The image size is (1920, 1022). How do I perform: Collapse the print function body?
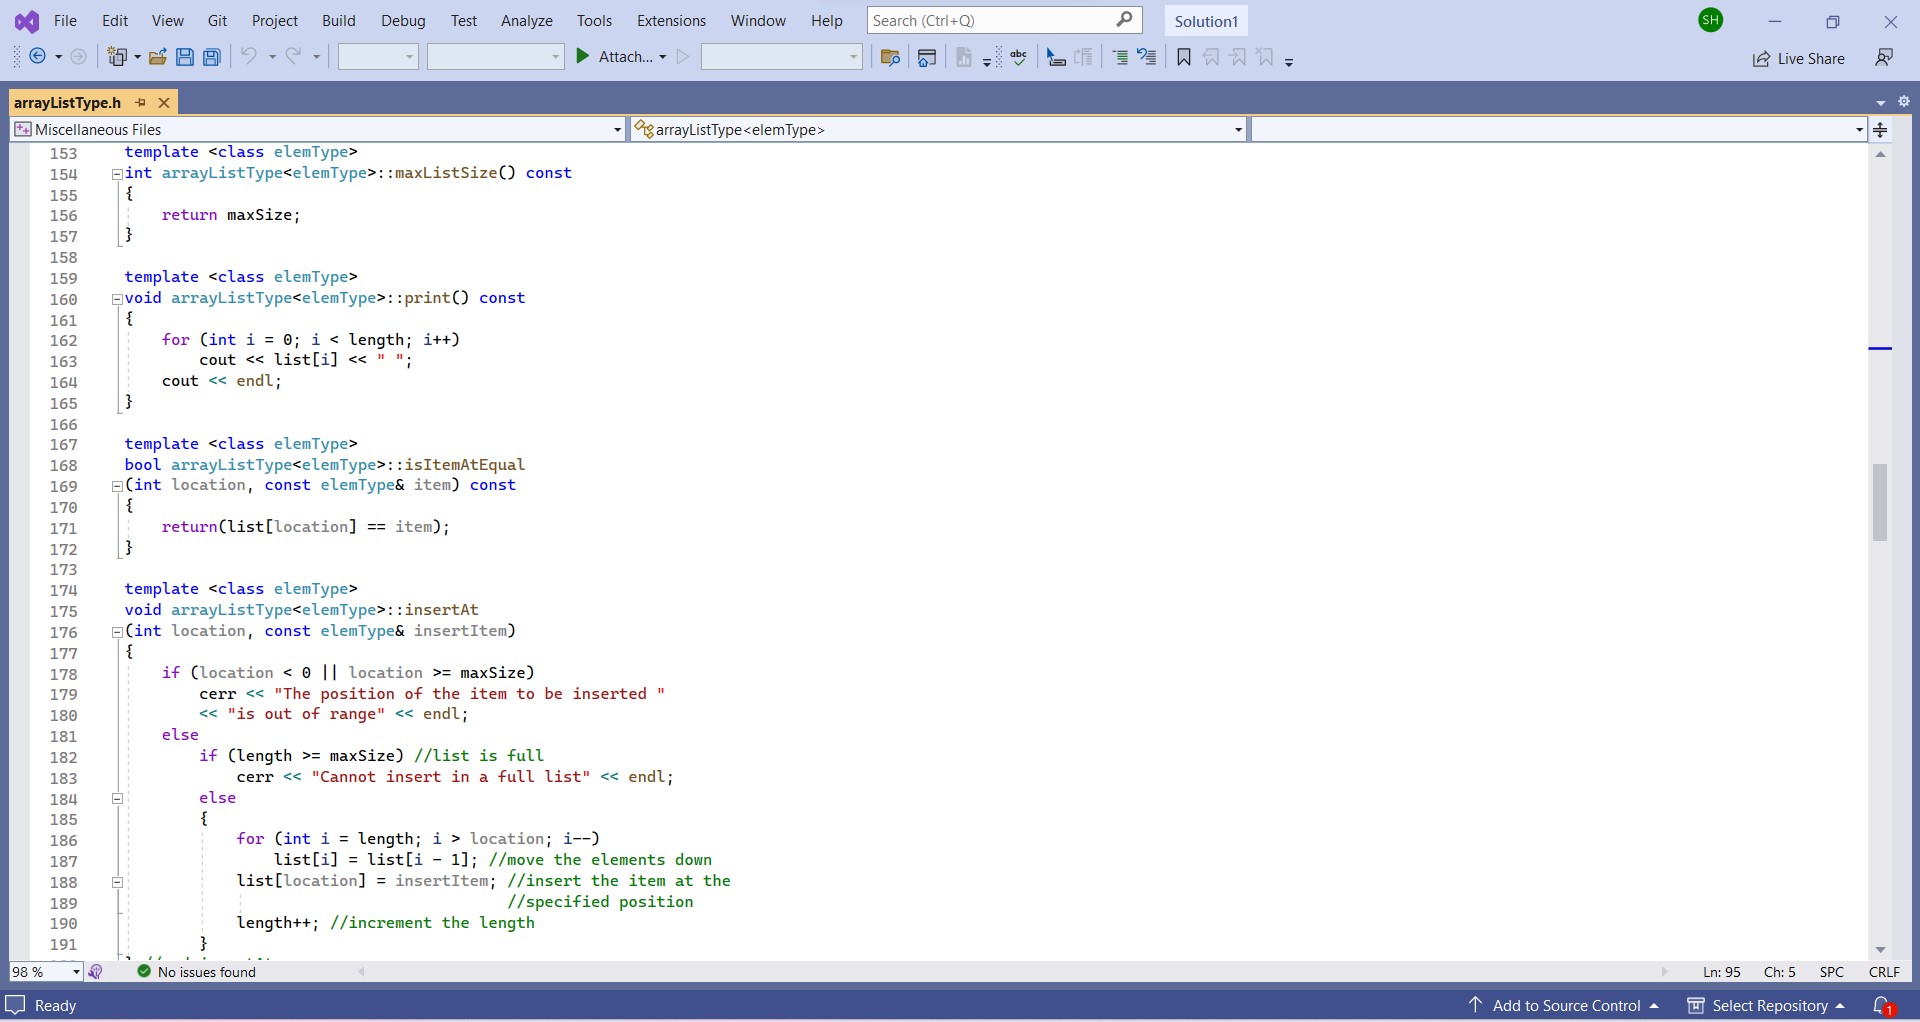pos(117,299)
